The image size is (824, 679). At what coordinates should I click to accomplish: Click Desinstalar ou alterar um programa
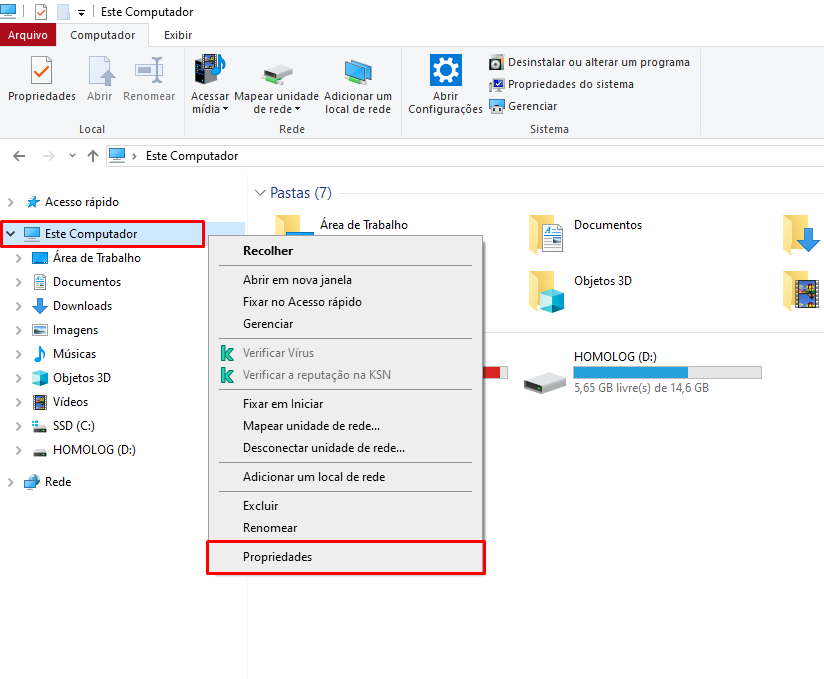click(598, 62)
